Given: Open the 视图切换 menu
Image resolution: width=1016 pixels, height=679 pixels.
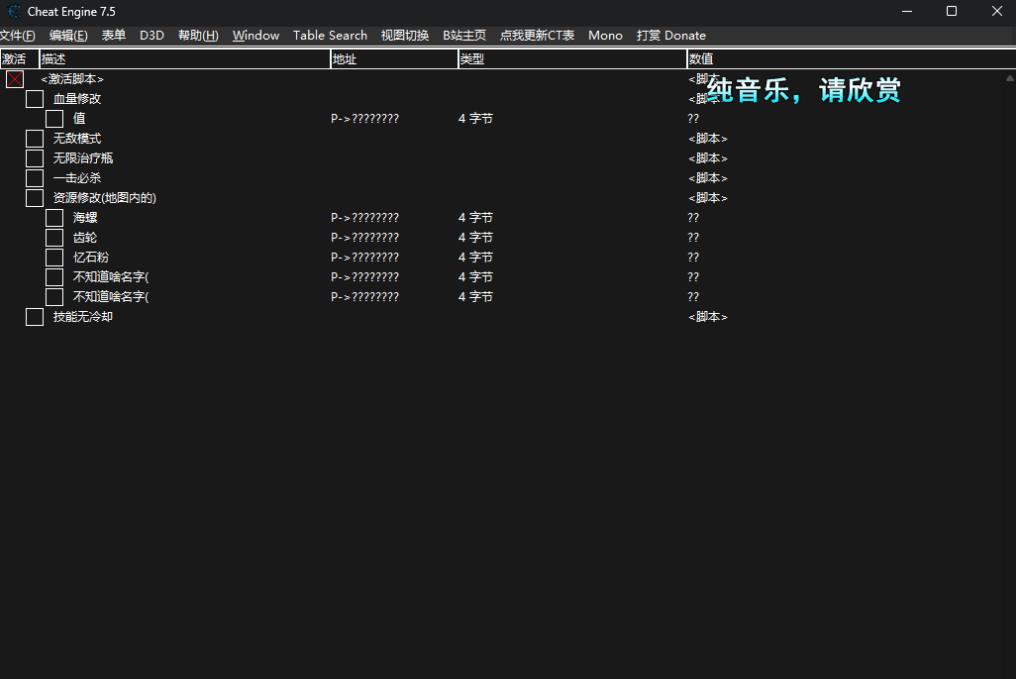Looking at the screenshot, I should click(x=405, y=36).
